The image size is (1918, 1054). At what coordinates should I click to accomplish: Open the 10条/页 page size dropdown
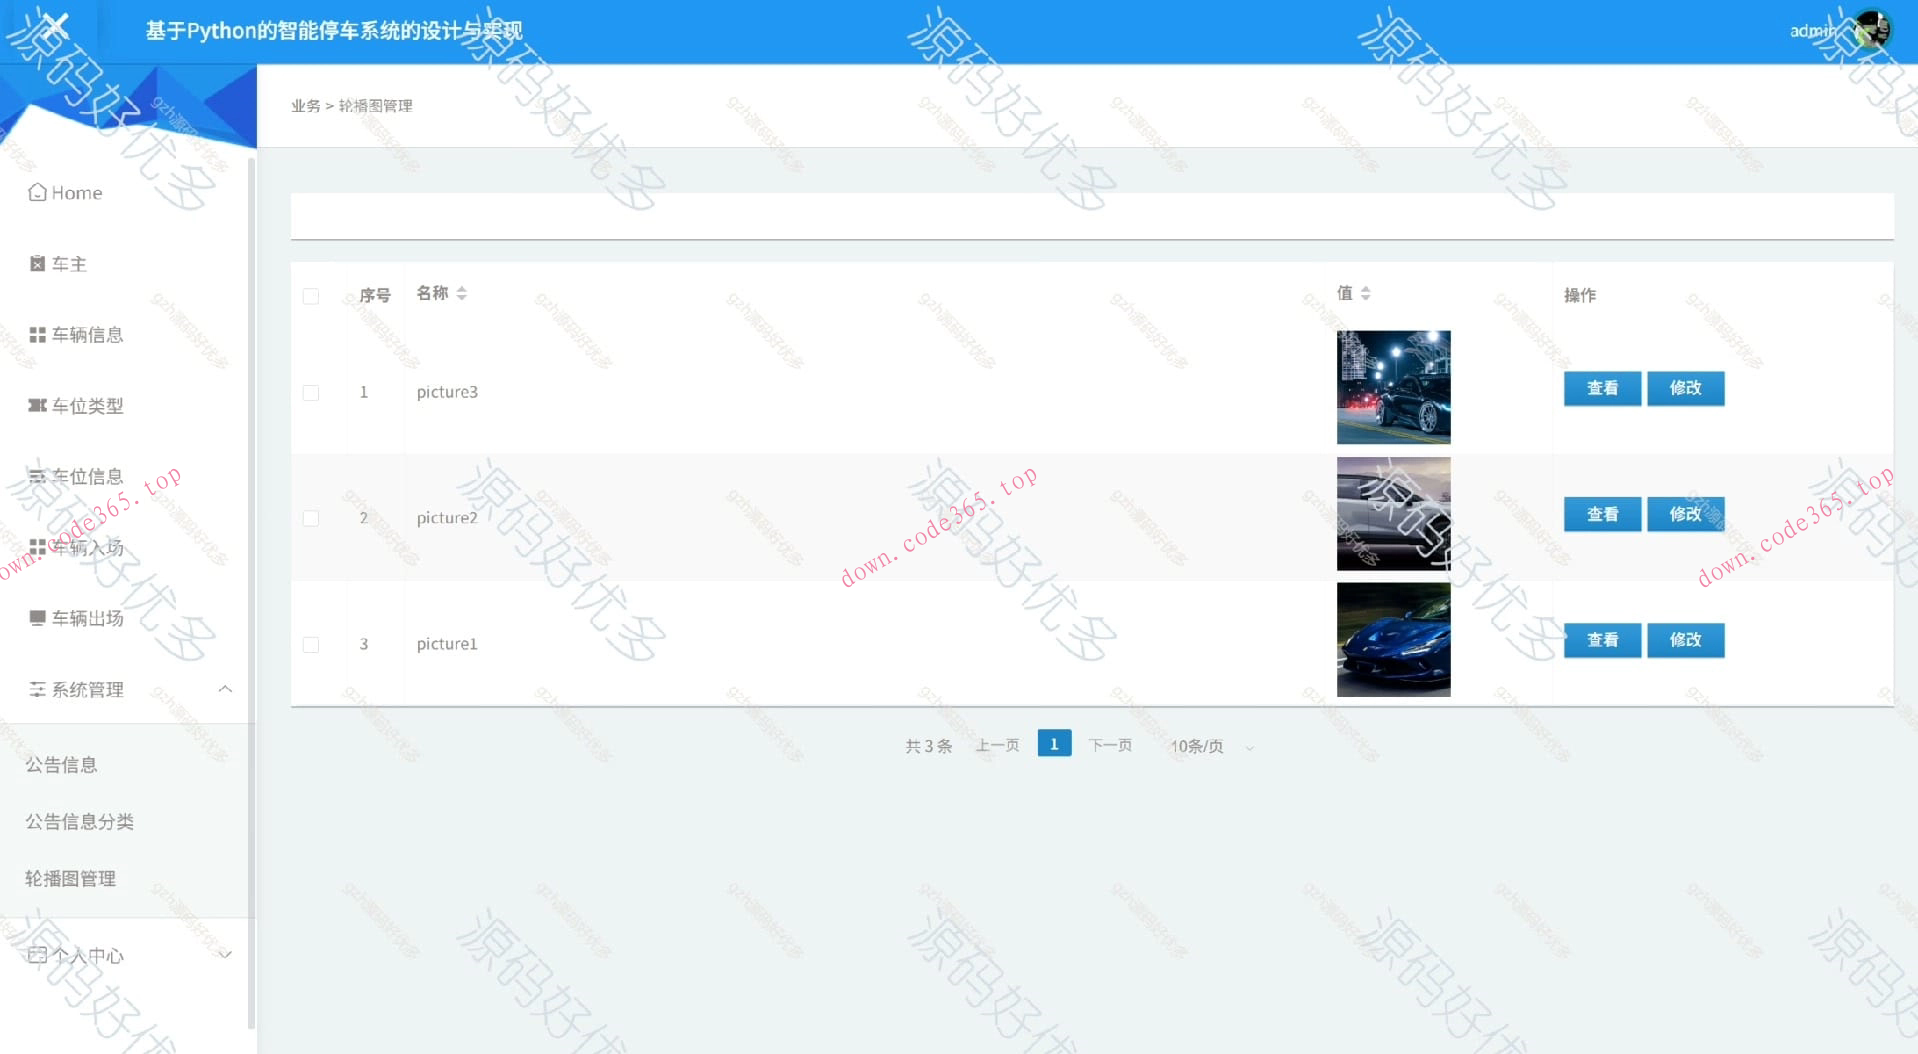[1211, 746]
